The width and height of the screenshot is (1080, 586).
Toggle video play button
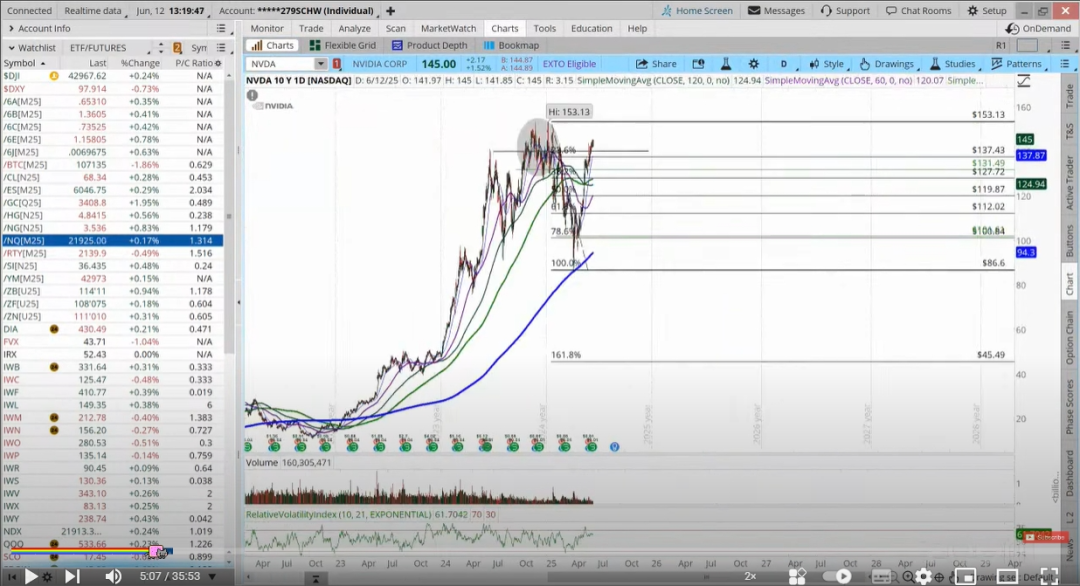click(x=30, y=576)
